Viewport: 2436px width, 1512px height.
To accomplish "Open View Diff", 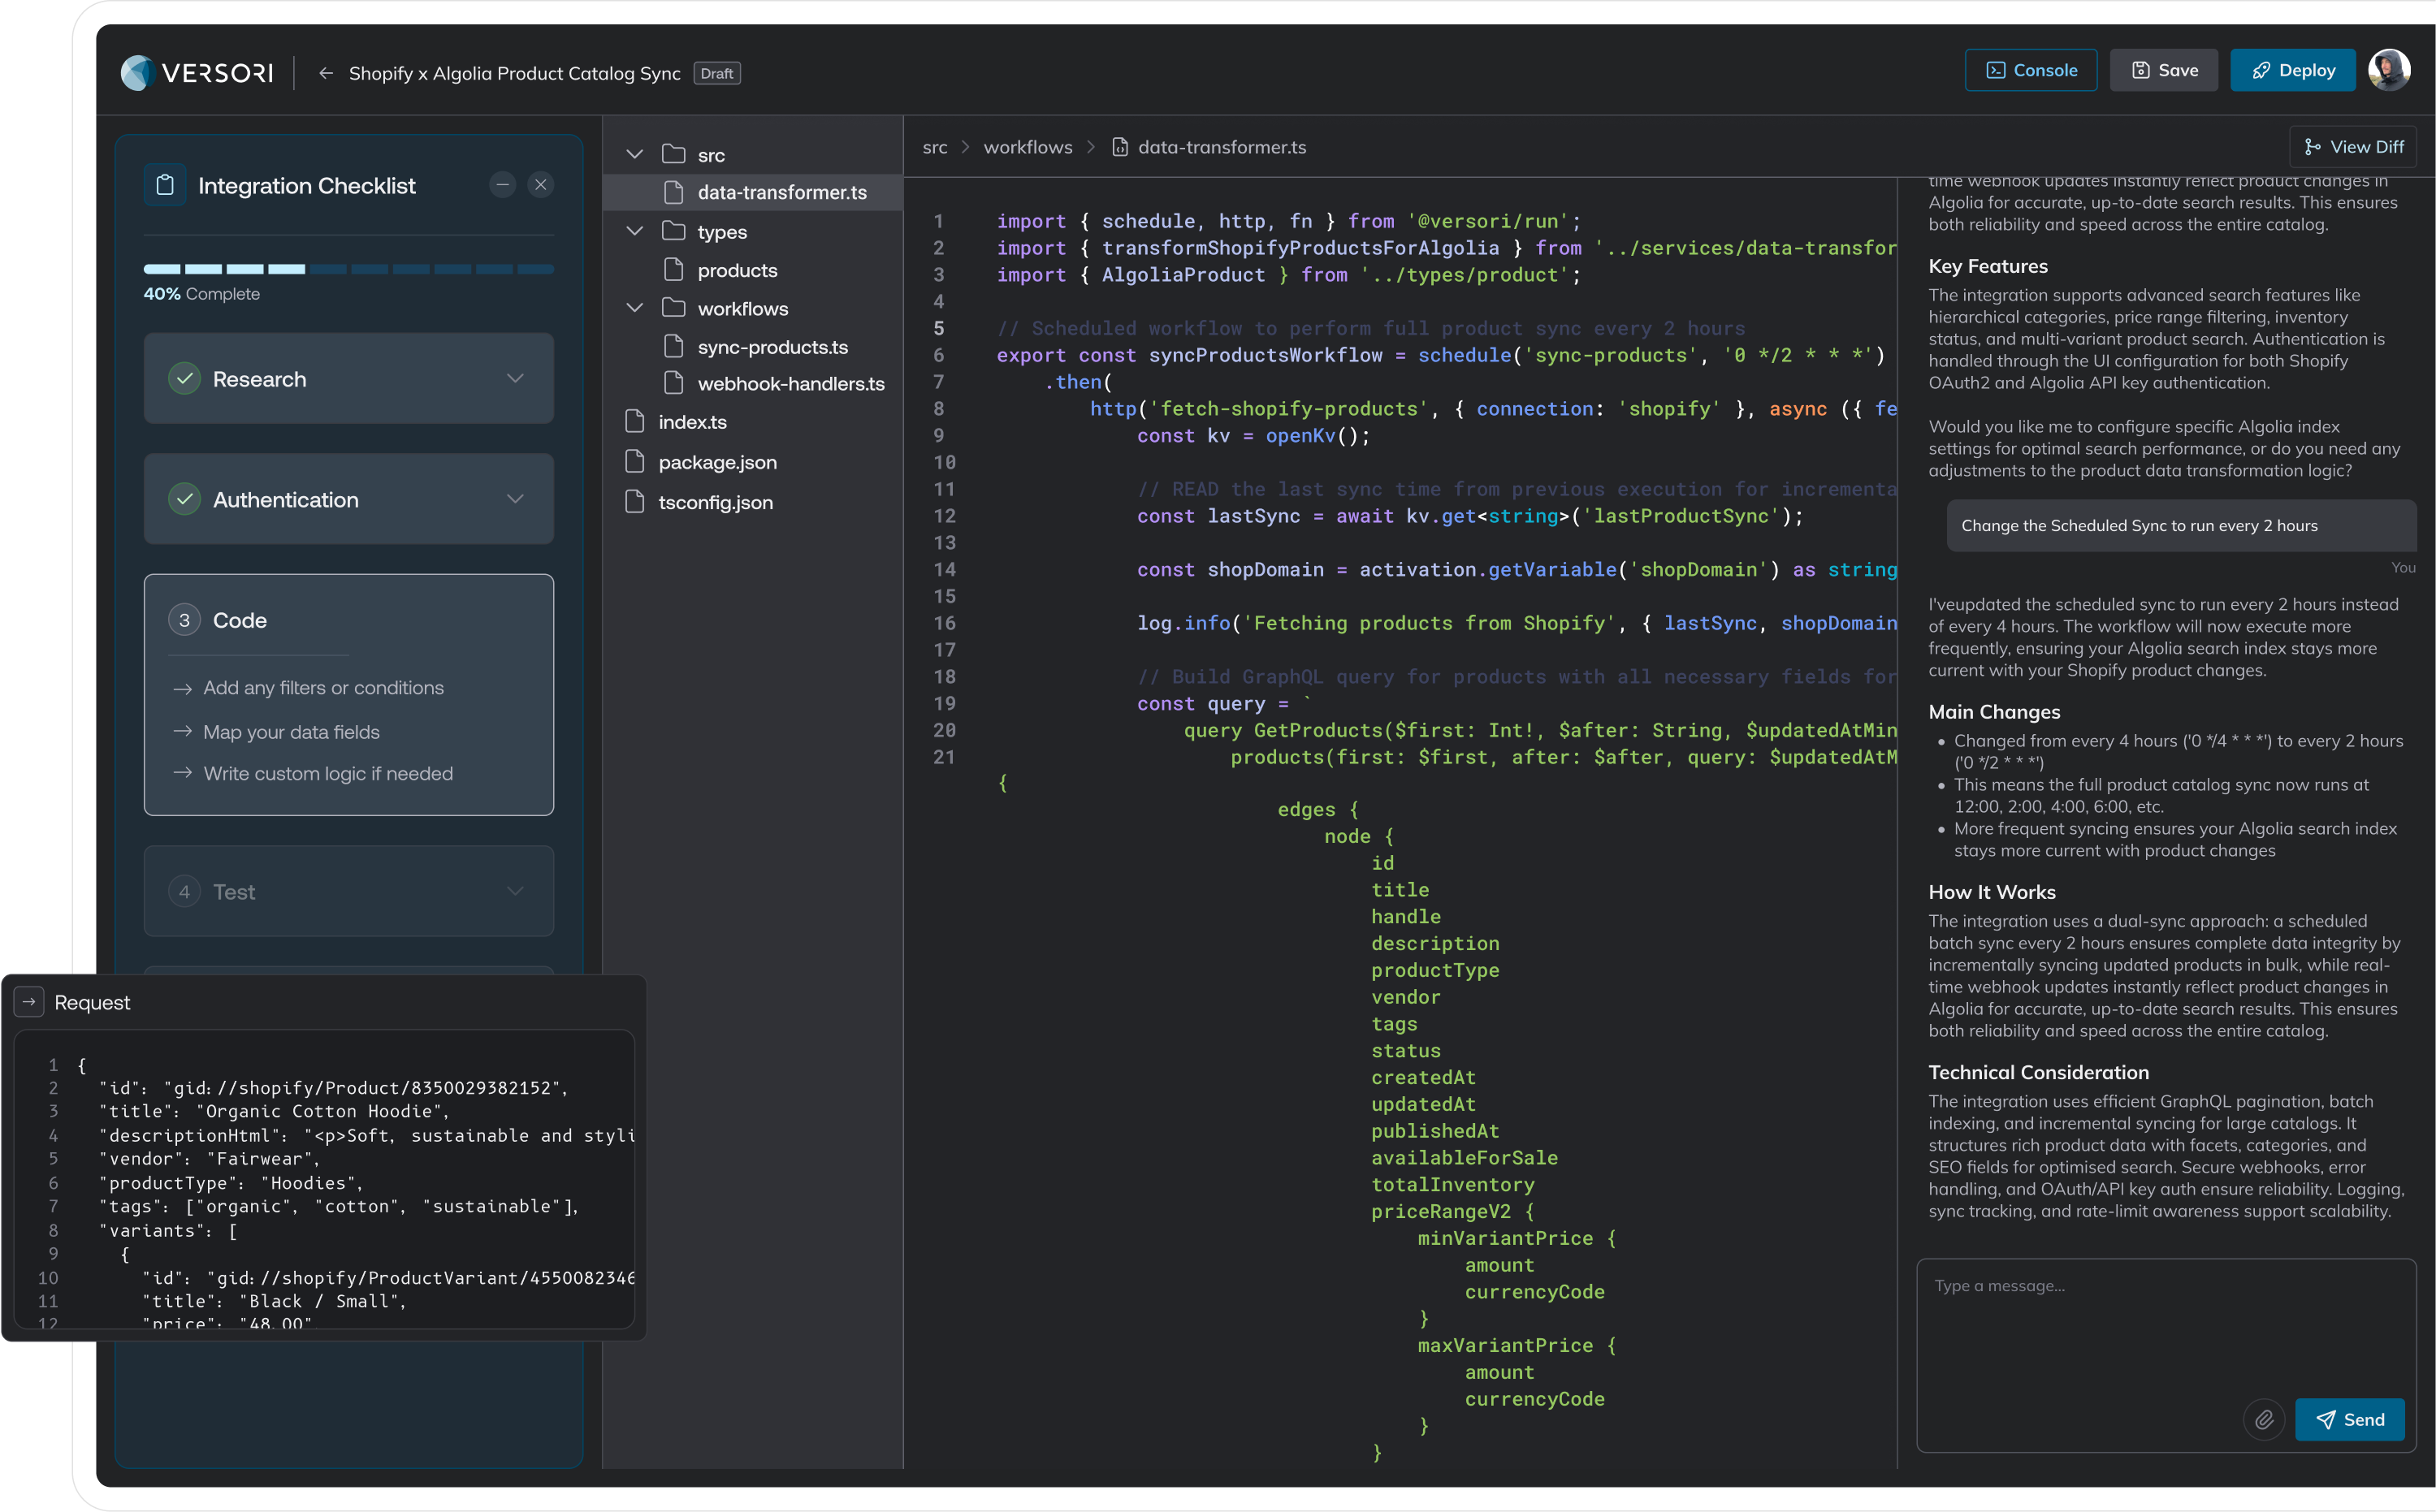I will click(x=2352, y=147).
